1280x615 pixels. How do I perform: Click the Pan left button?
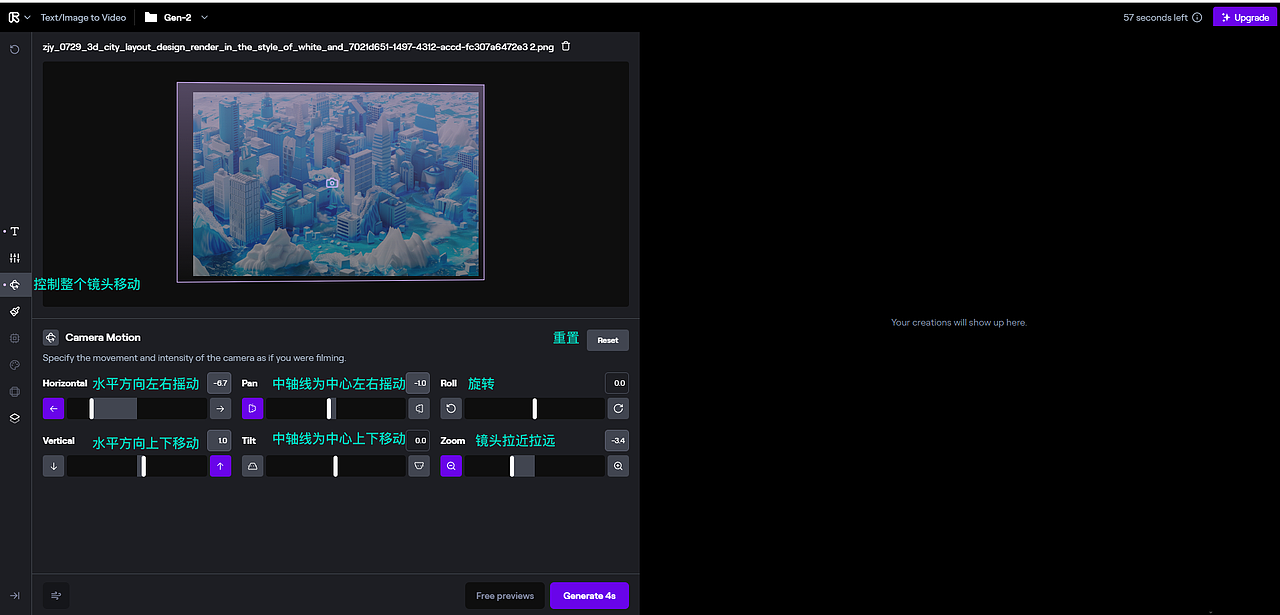252,408
